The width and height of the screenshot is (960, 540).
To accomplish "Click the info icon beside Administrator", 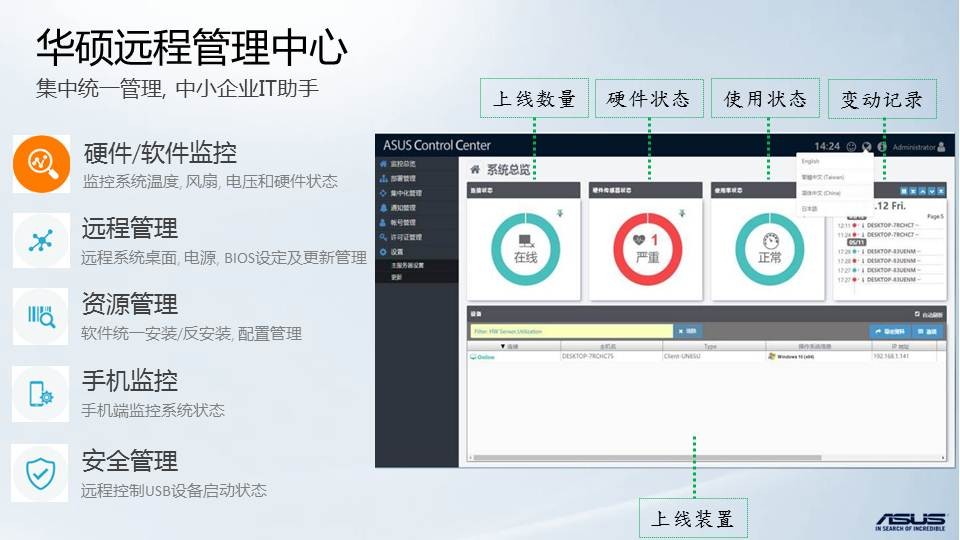I will tap(882, 146).
